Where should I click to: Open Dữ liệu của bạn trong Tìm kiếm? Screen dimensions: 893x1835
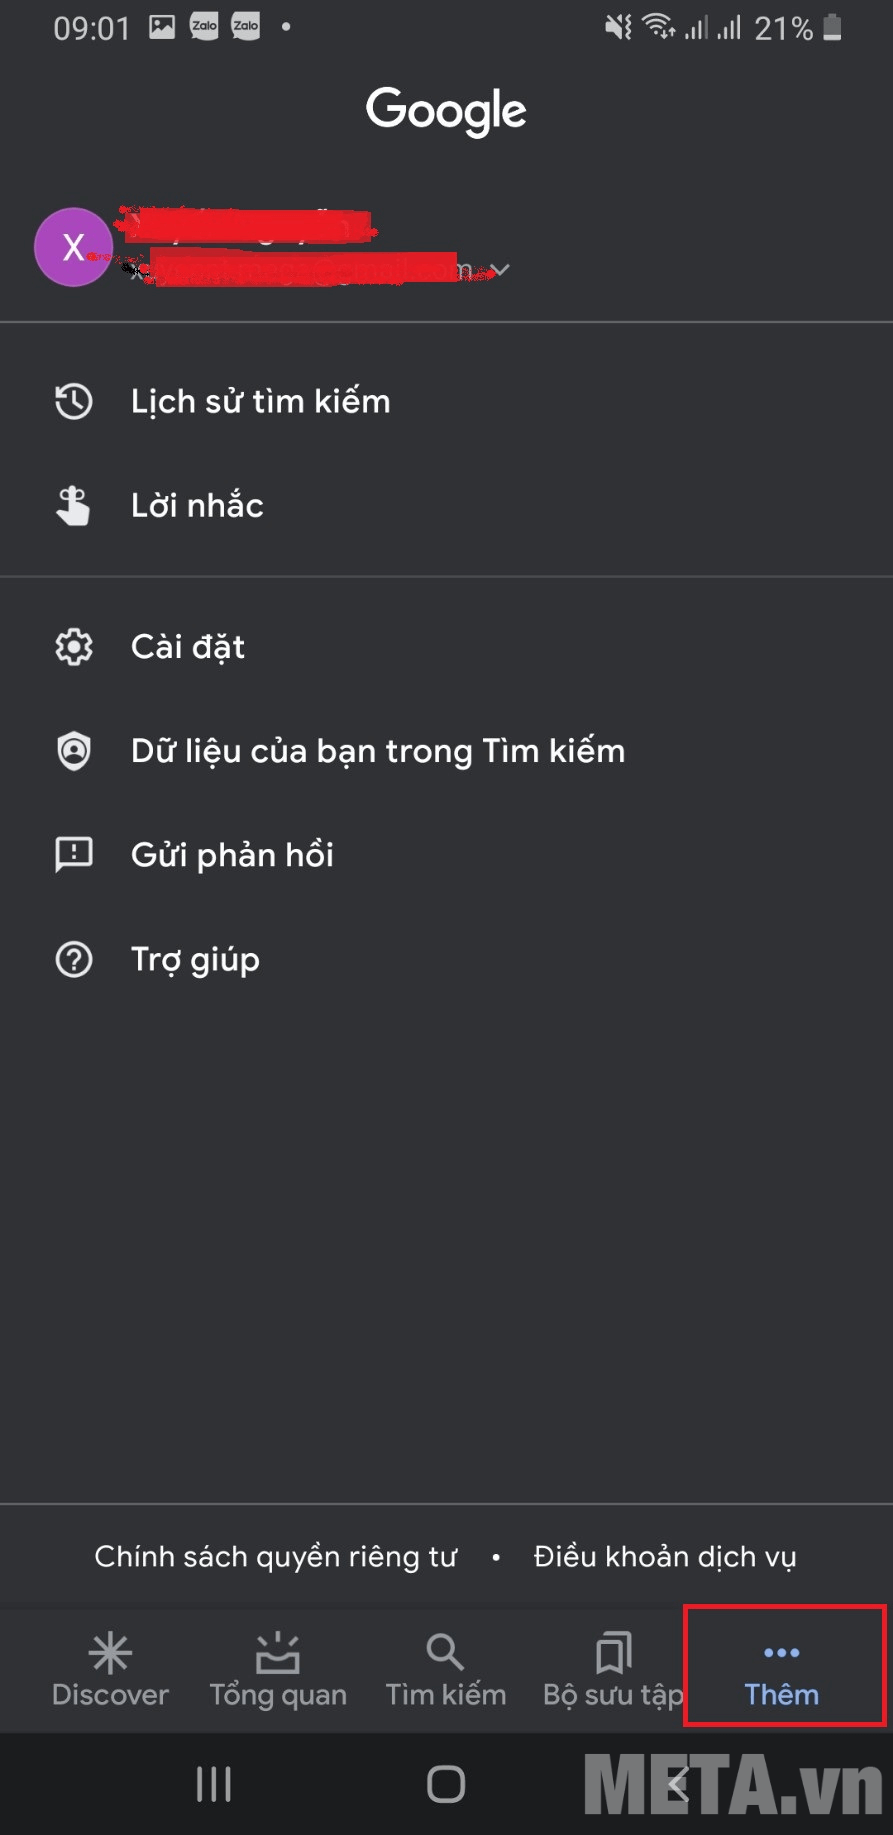(378, 751)
